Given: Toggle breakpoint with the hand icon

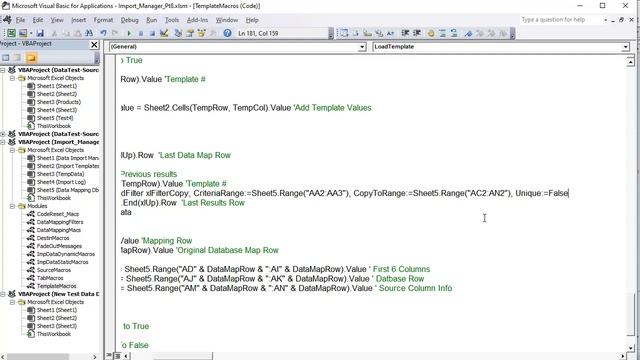Looking at the screenshot, I should (431, 33).
